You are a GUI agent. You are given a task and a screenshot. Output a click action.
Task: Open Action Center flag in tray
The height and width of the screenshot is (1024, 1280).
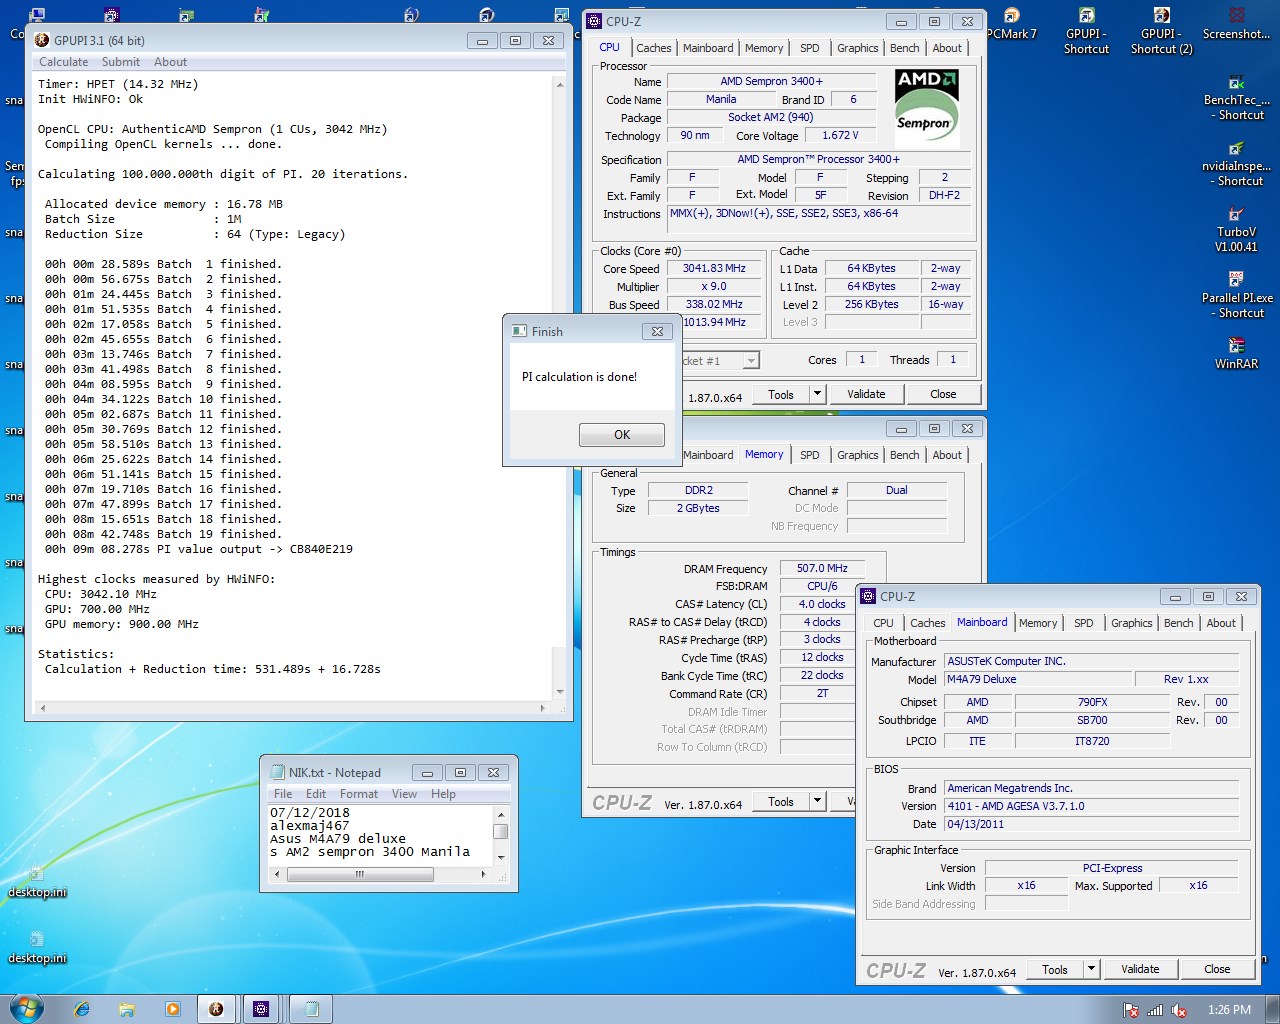[x=1131, y=1010]
